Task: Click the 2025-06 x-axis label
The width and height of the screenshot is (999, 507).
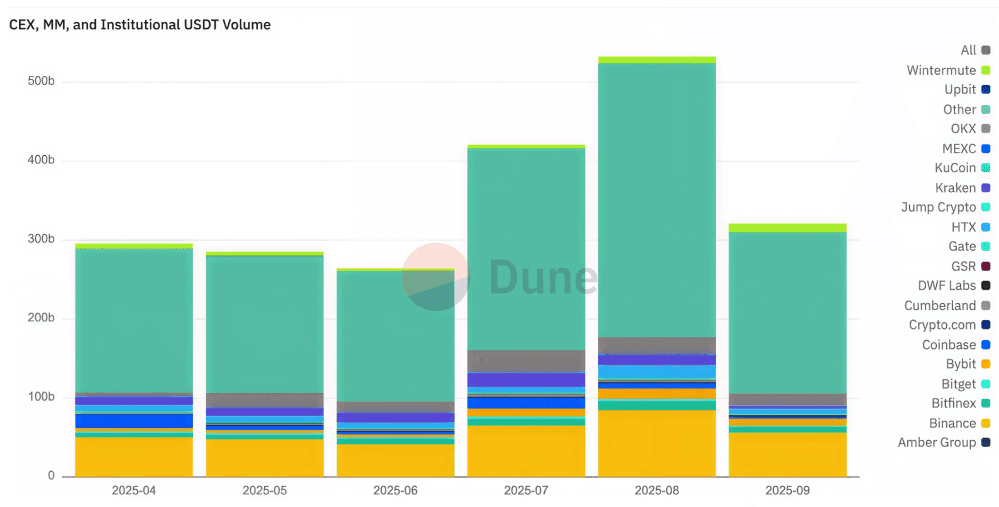Action: (x=395, y=491)
